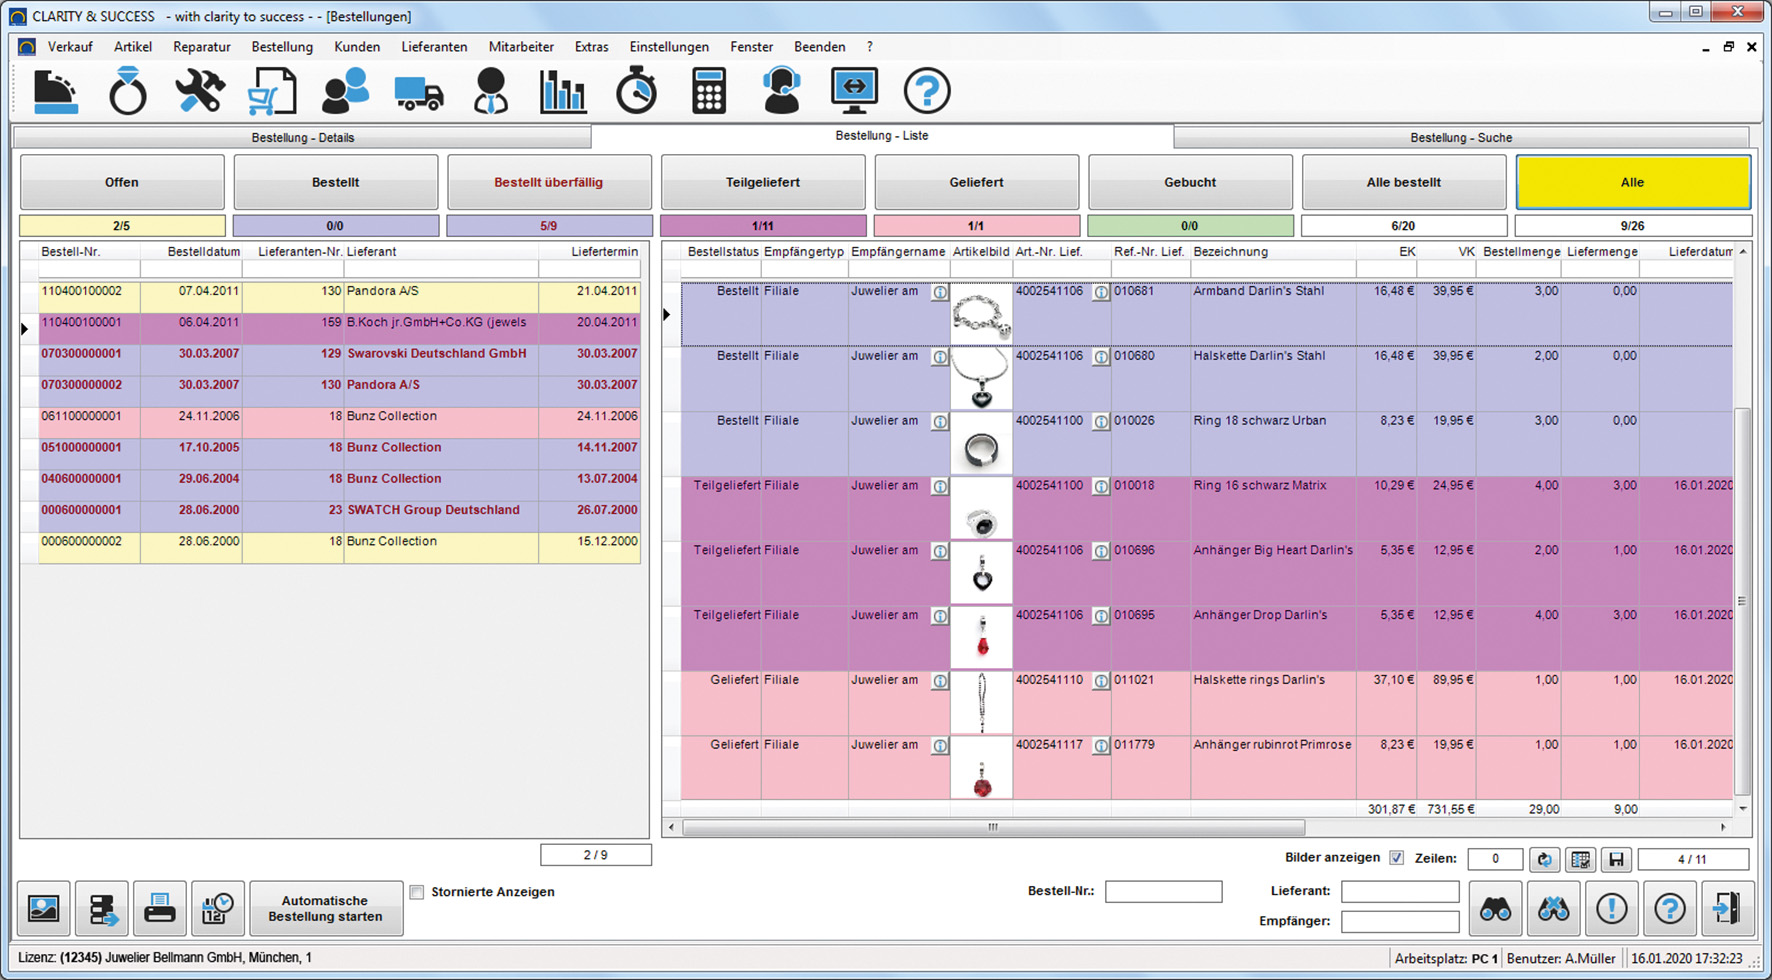Click the diamond ring articles icon
The height and width of the screenshot is (980, 1772).
click(x=127, y=92)
